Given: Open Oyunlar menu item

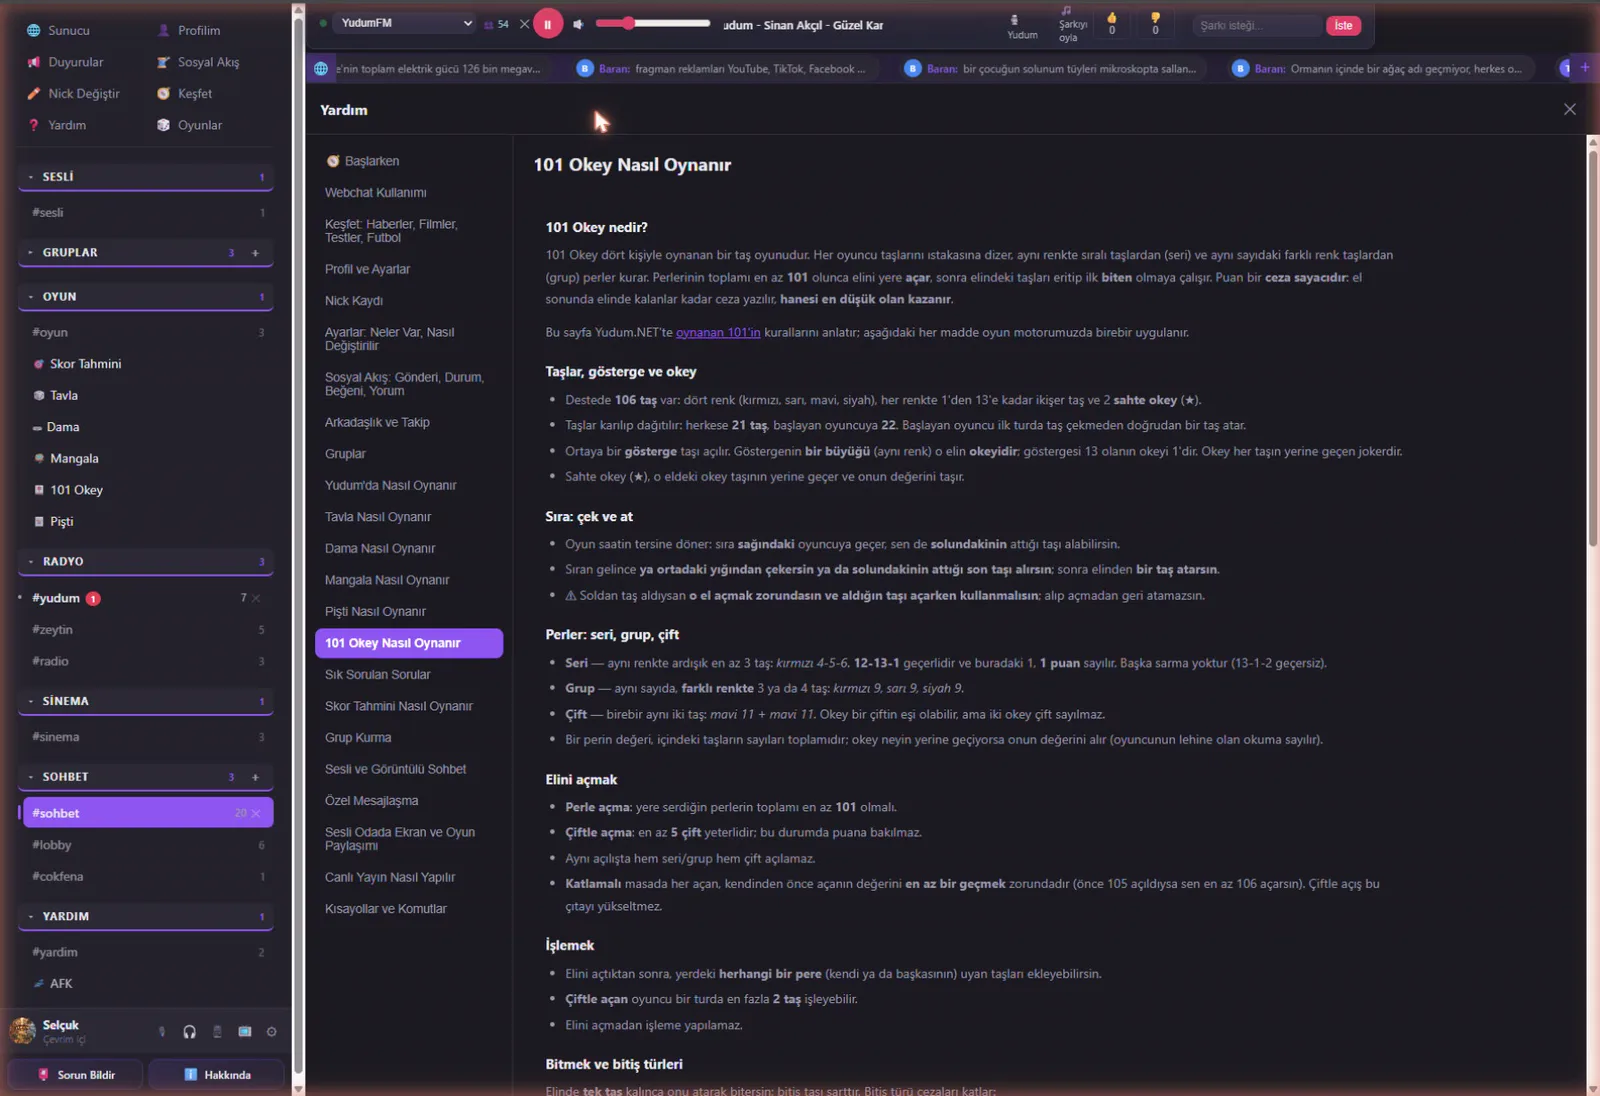Looking at the screenshot, I should [190, 125].
